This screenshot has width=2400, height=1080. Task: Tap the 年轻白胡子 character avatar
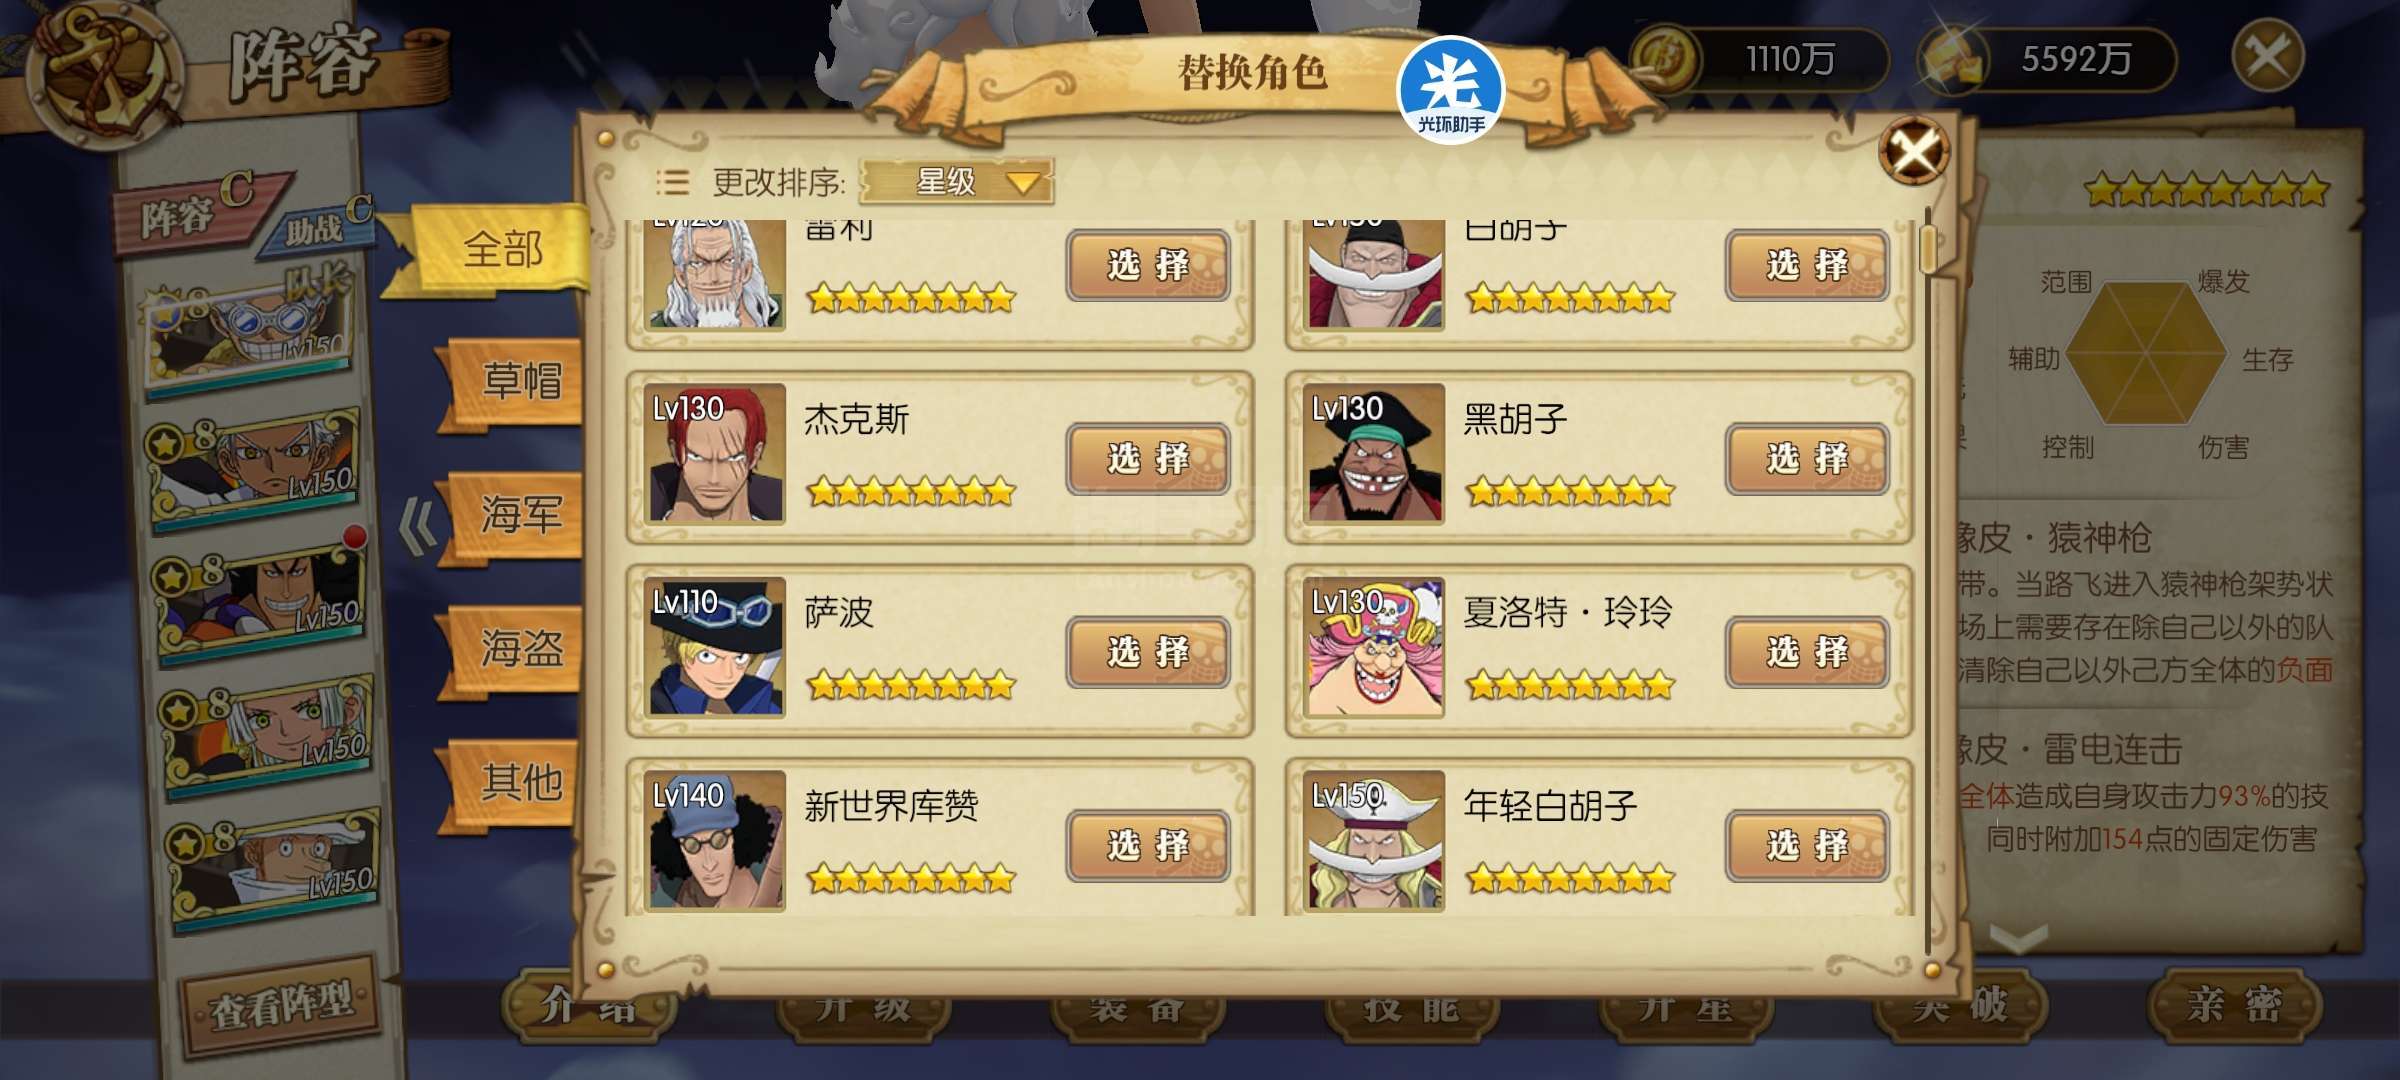point(1374,840)
